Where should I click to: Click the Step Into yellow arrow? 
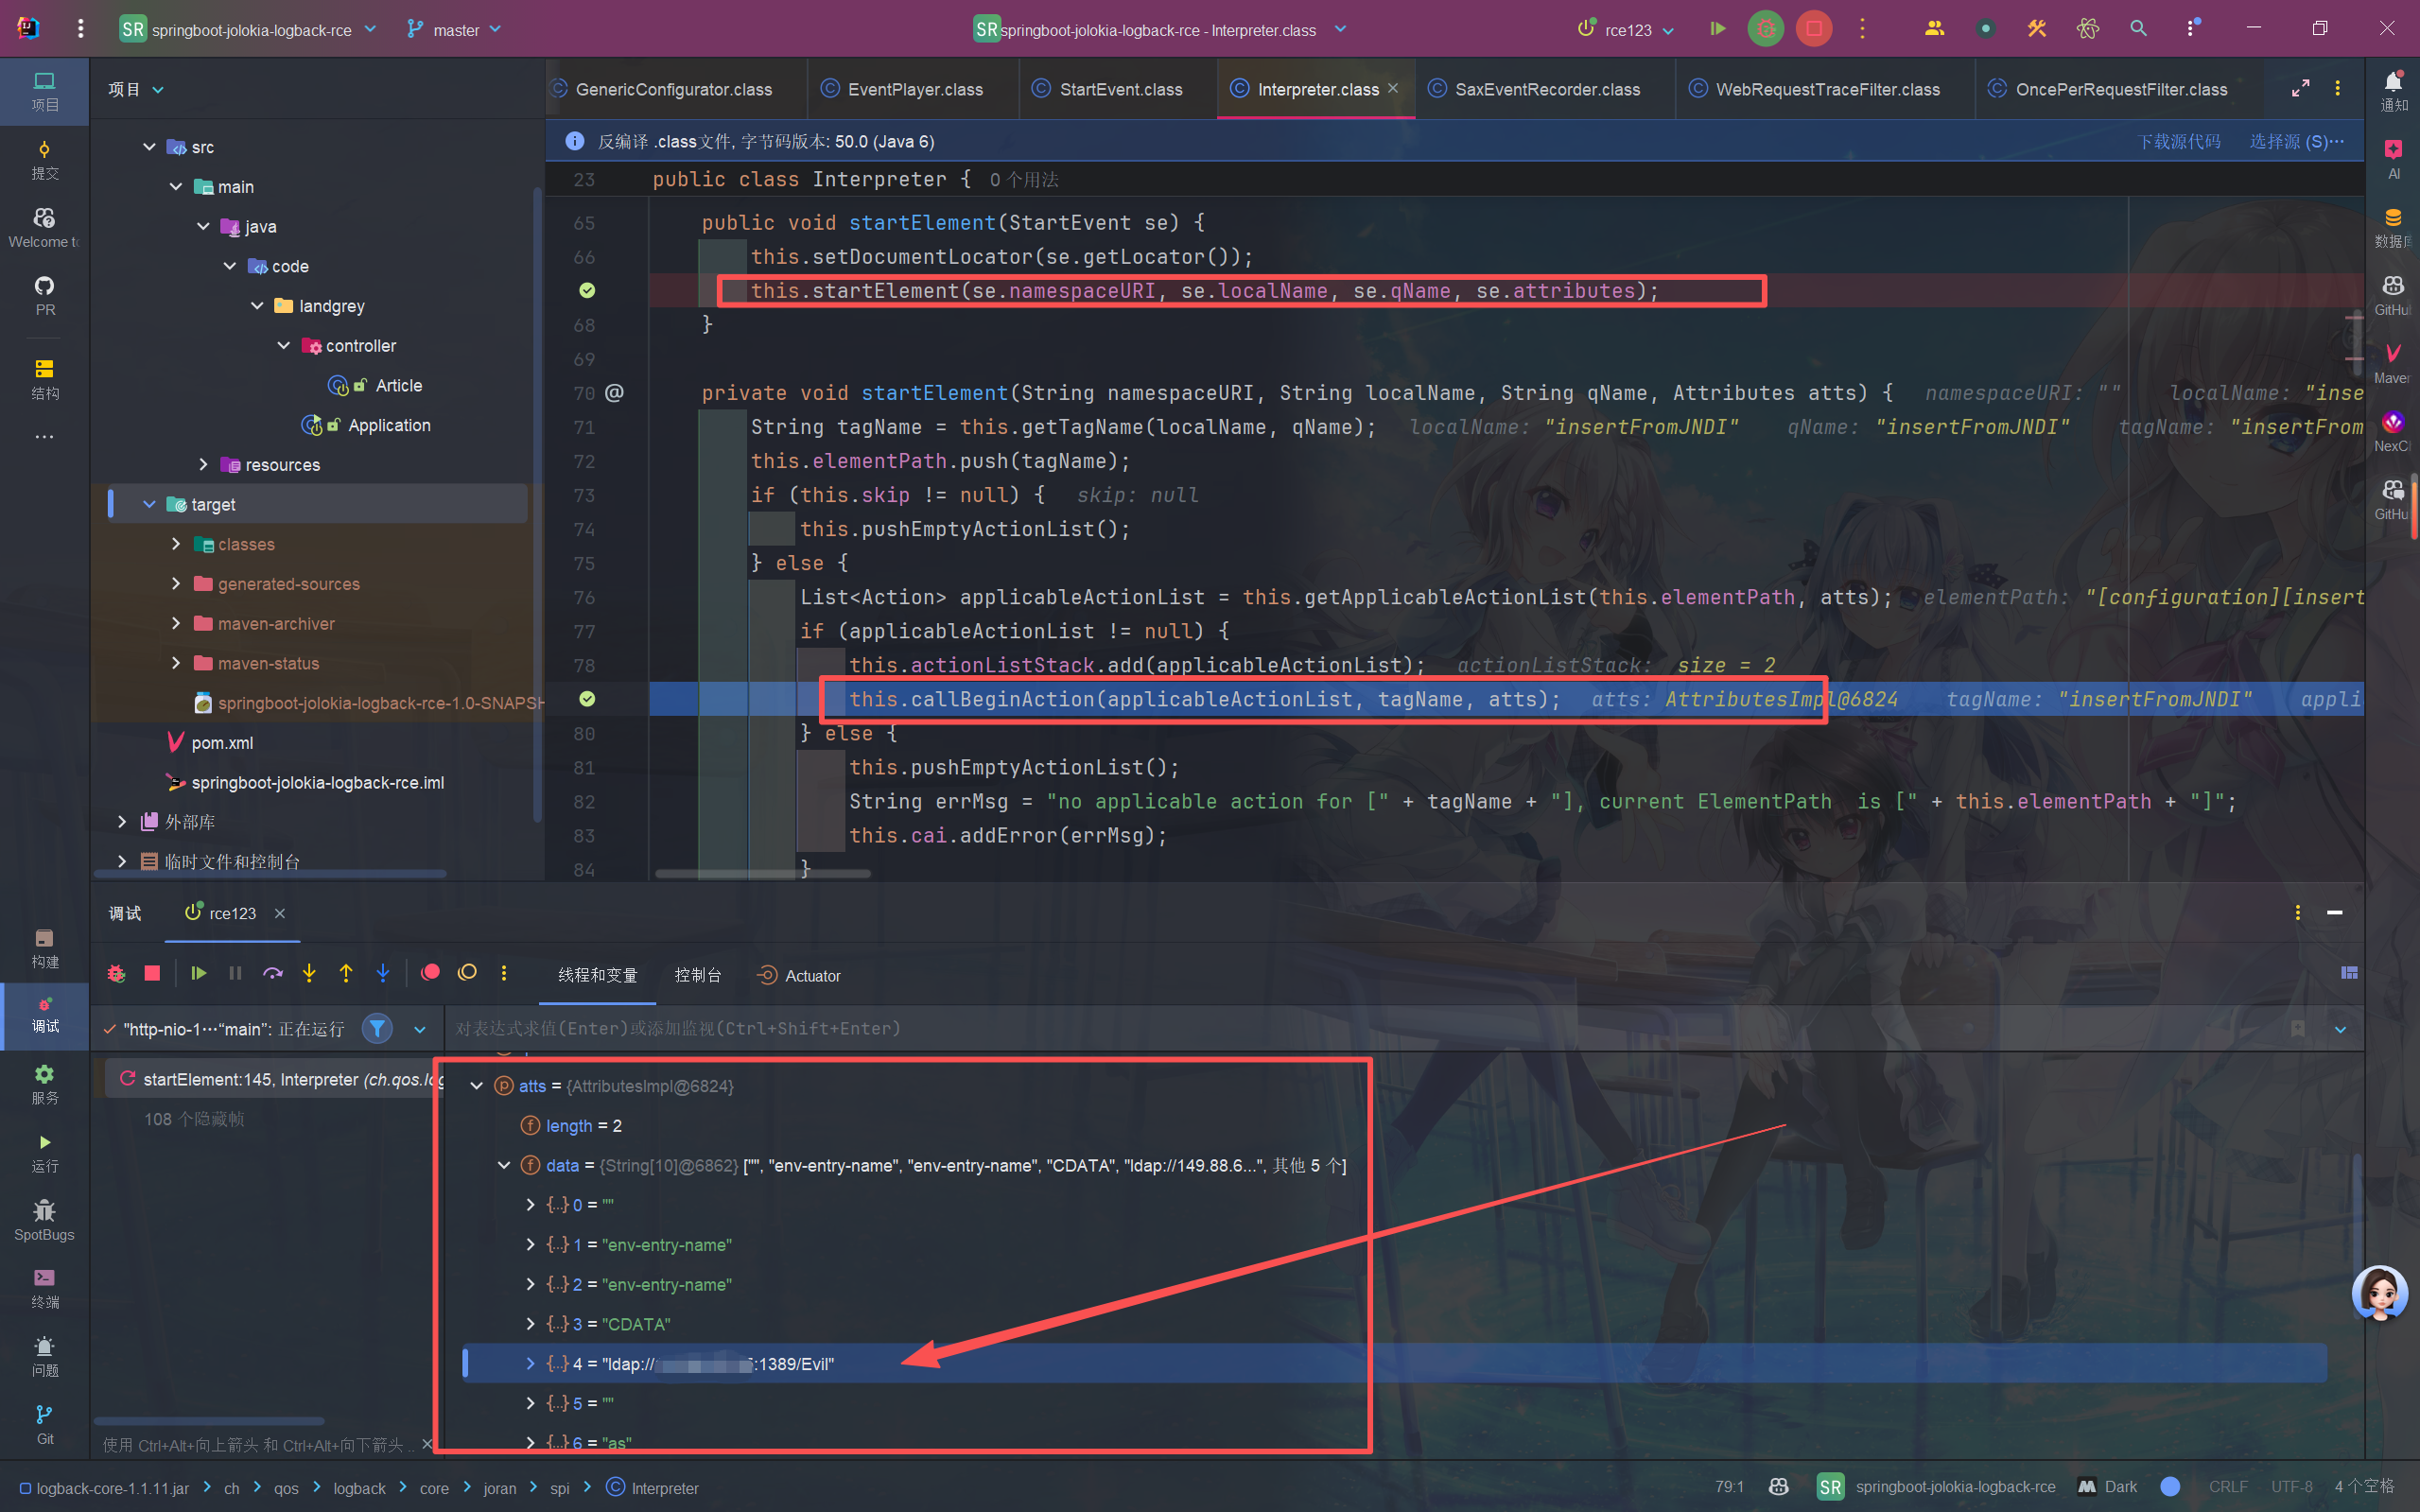click(x=309, y=974)
